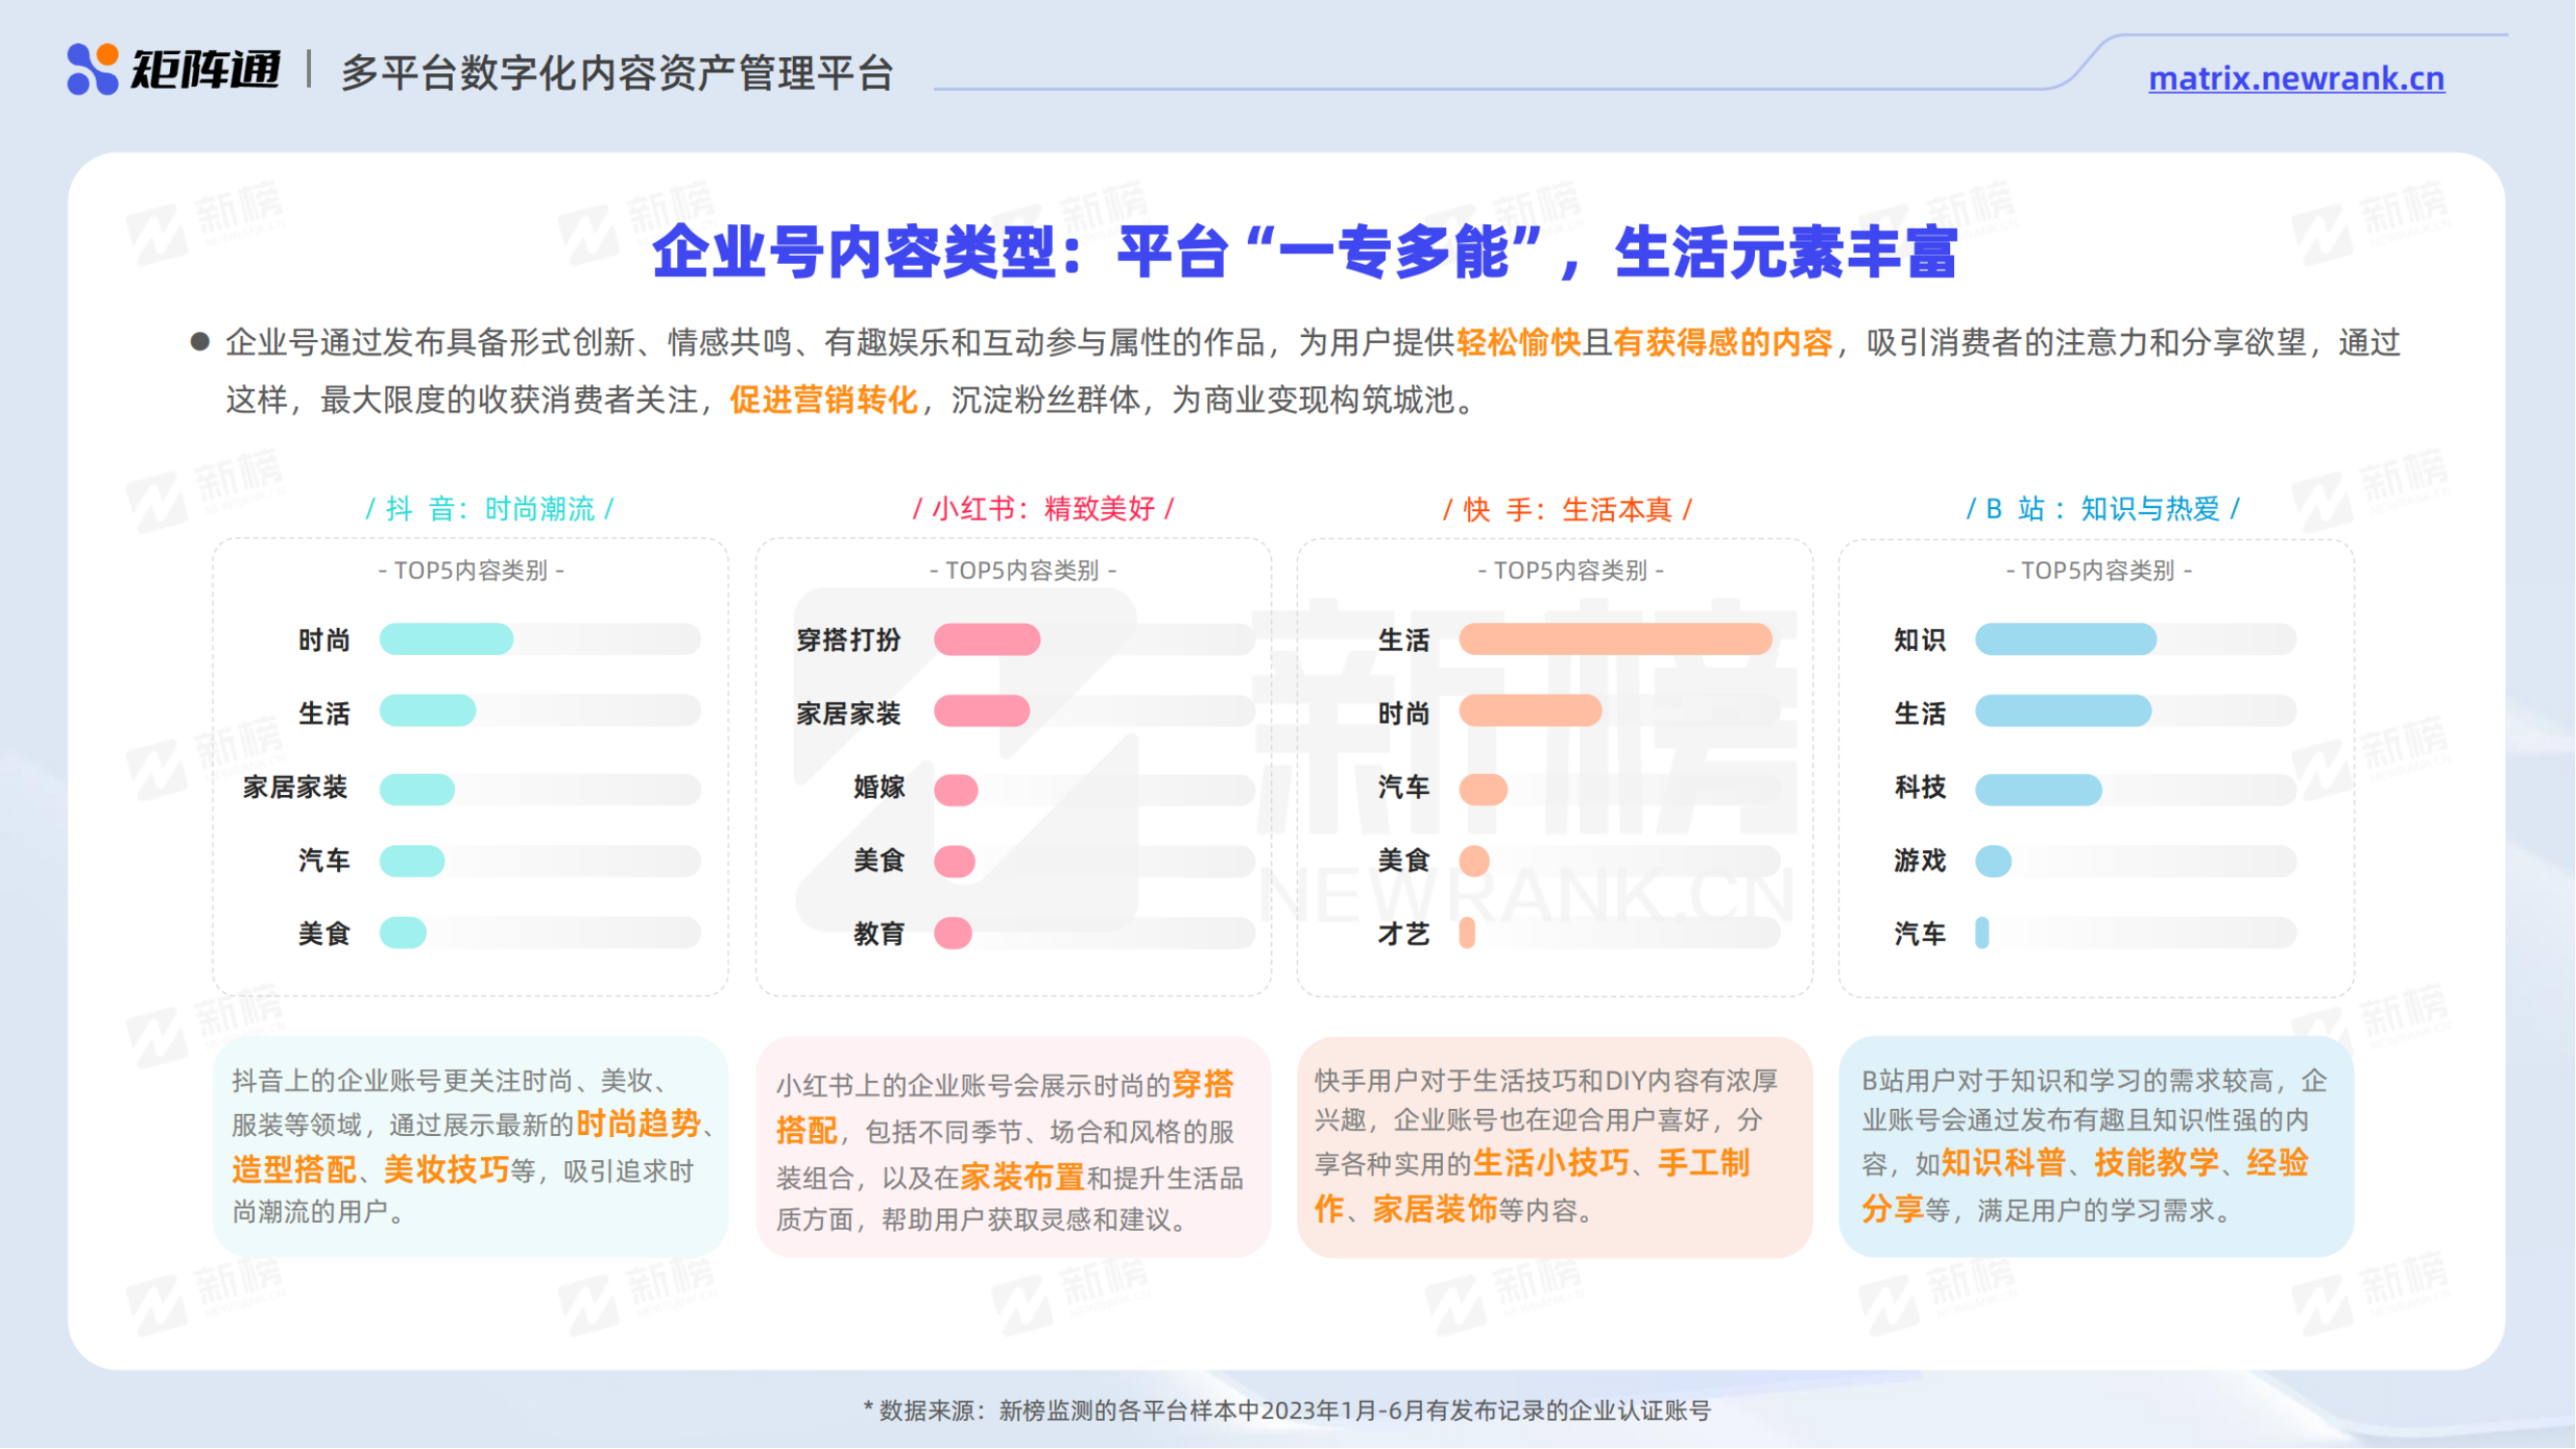Click the B站 汽车 bar
This screenshot has height=1449, width=2576.
point(1982,933)
